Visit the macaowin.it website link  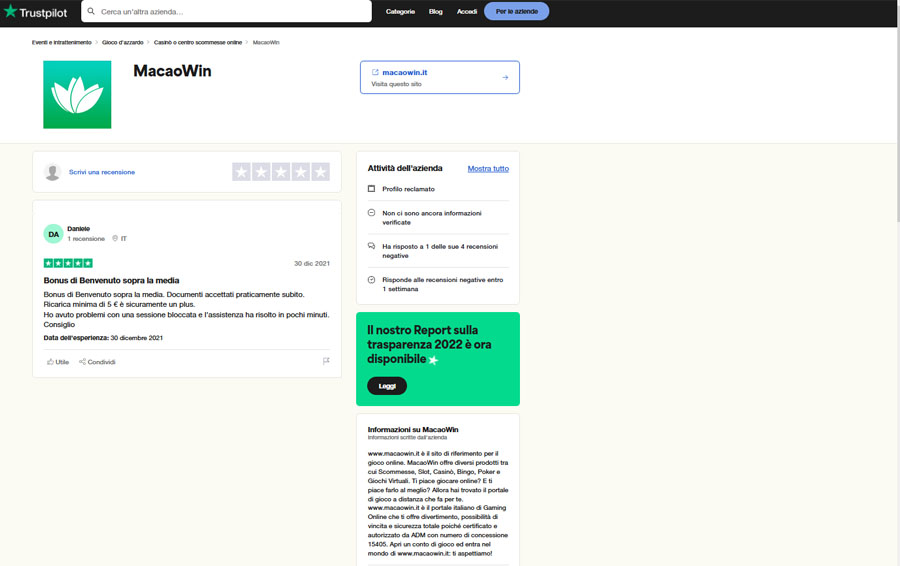(x=405, y=72)
